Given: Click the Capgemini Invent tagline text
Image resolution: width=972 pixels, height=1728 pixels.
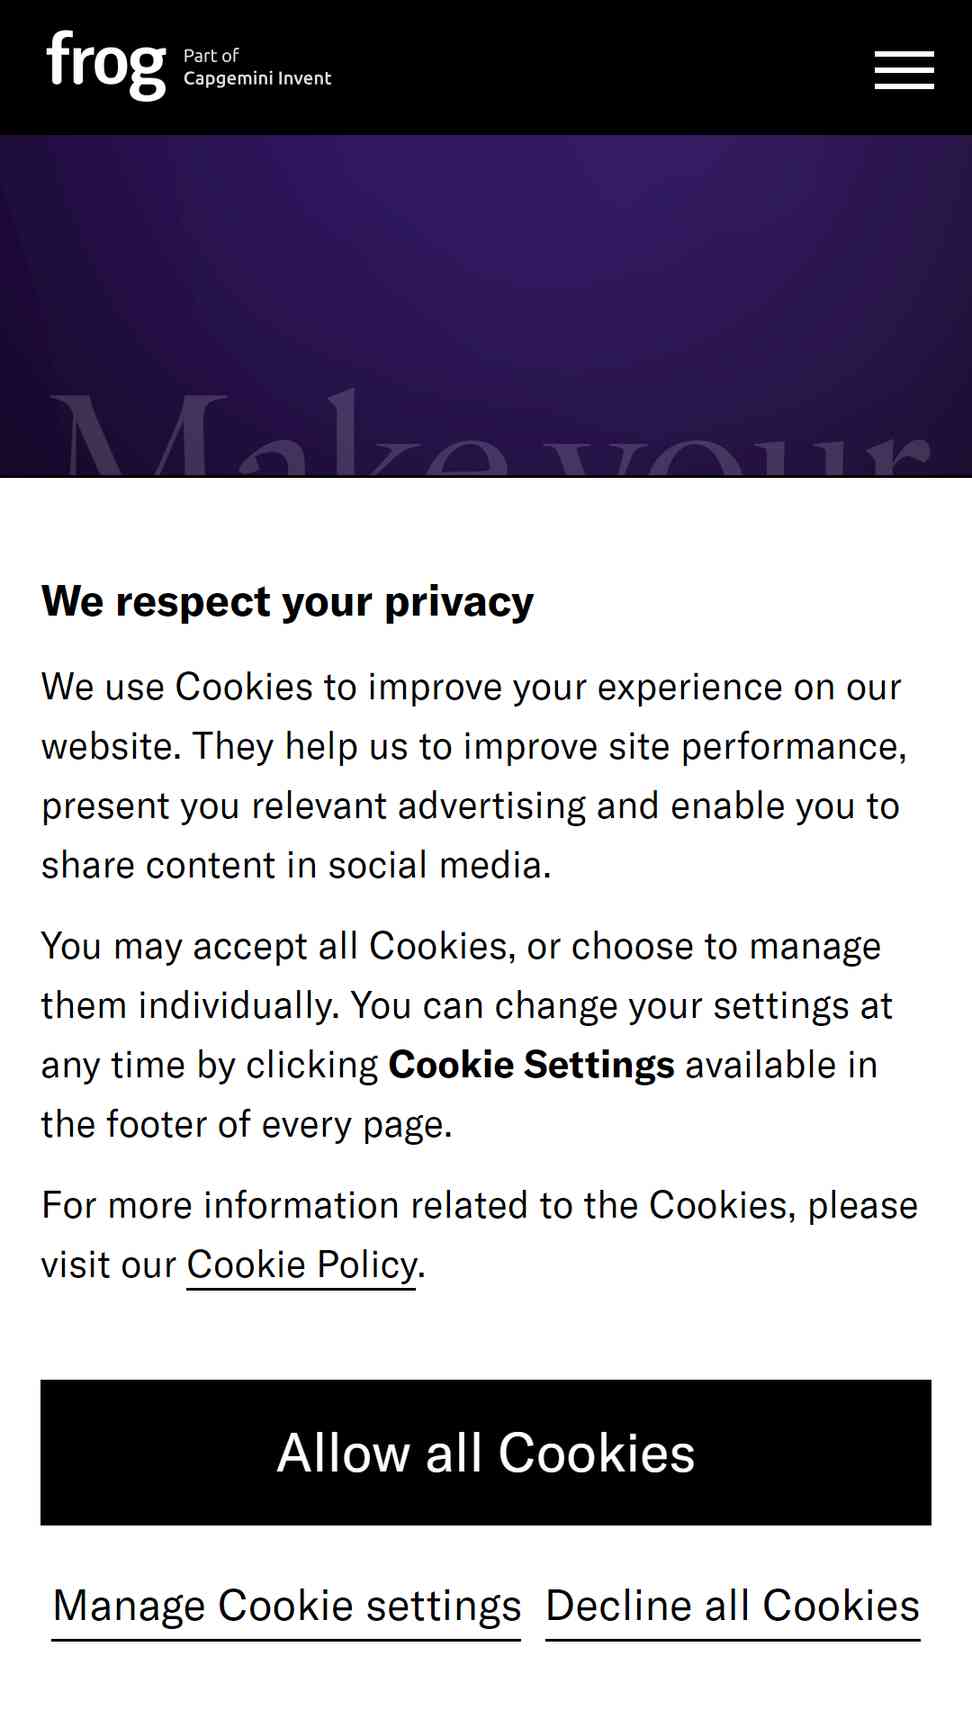Looking at the screenshot, I should tap(257, 79).
